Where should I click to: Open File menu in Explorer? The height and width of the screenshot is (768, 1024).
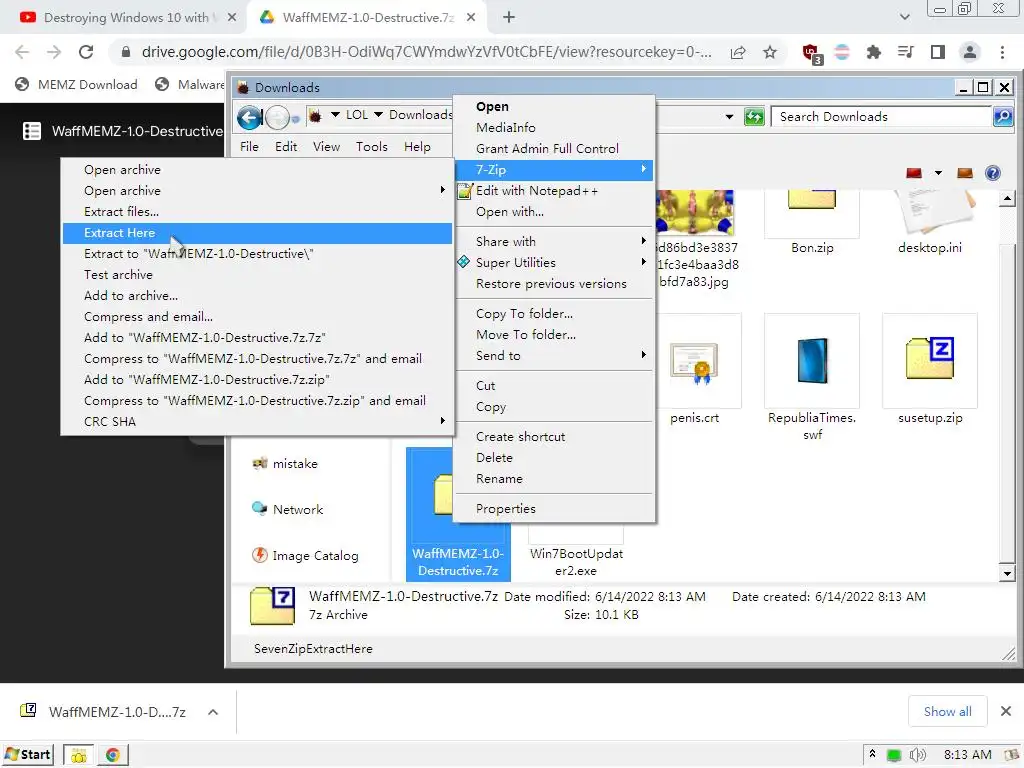point(249,147)
